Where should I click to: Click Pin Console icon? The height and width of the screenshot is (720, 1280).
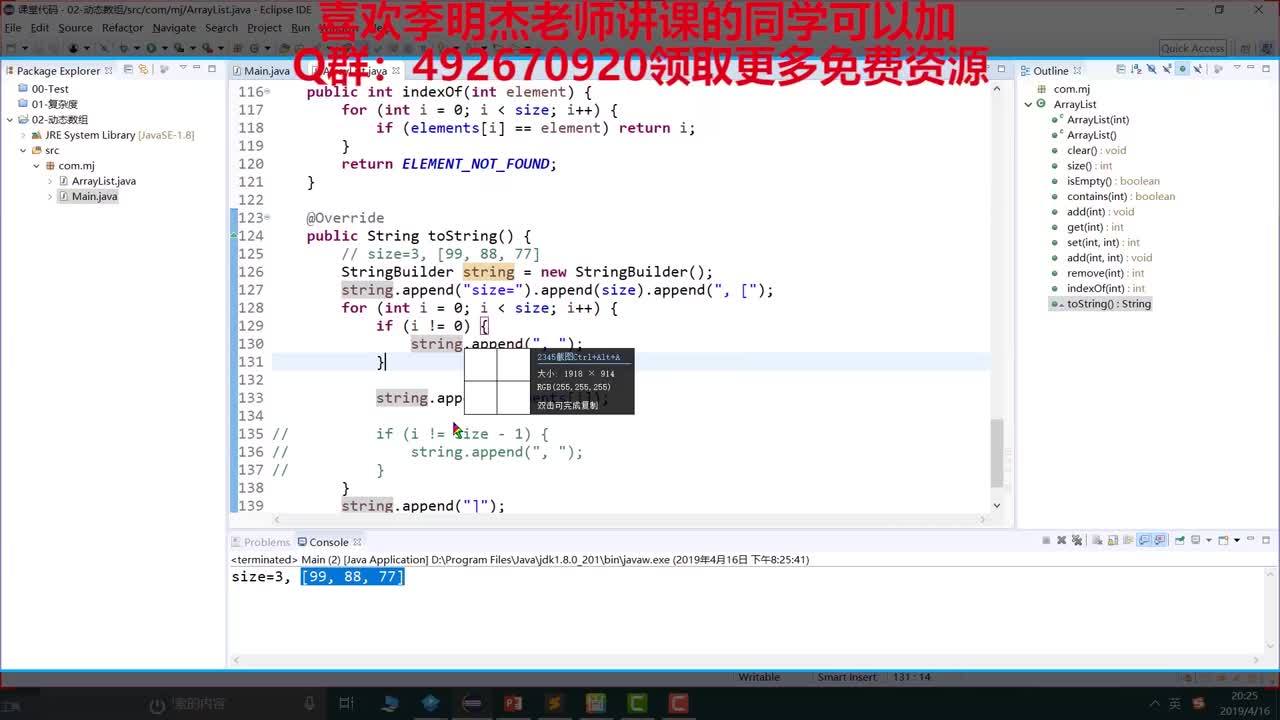coord(1180,541)
